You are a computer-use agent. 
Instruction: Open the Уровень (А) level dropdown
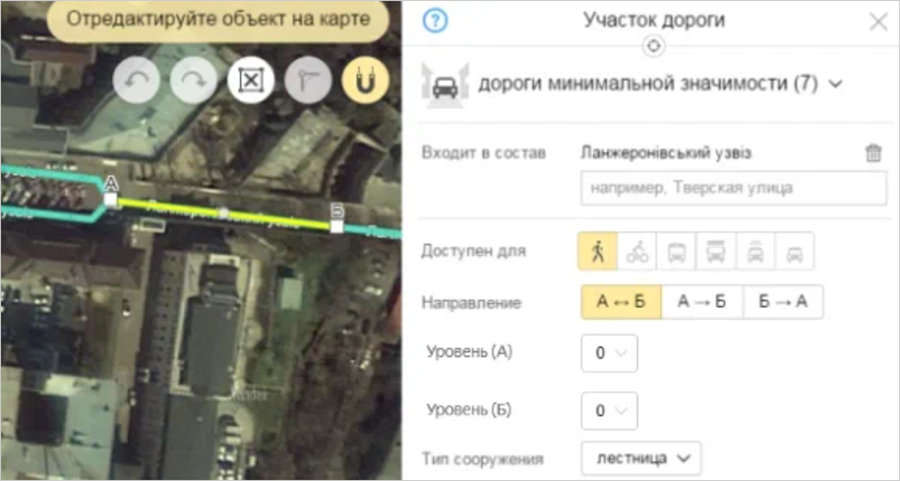(x=609, y=353)
